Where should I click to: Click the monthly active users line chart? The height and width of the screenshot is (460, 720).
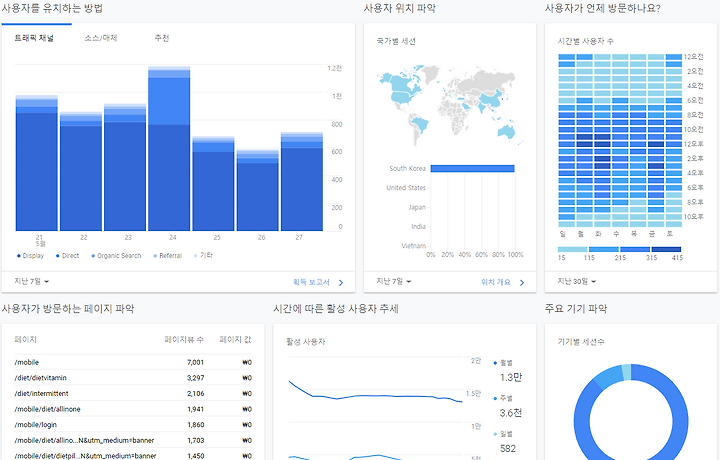pyautogui.click(x=376, y=394)
